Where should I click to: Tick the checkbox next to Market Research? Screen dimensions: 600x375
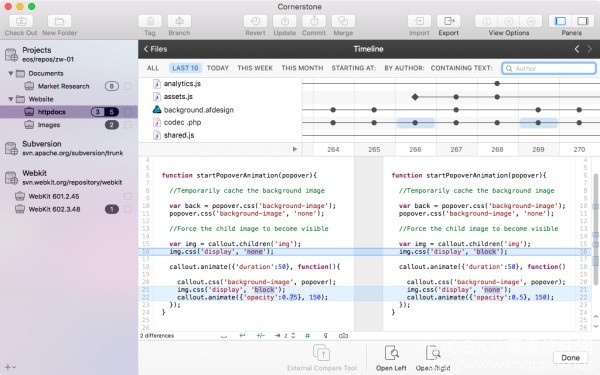tap(128, 86)
